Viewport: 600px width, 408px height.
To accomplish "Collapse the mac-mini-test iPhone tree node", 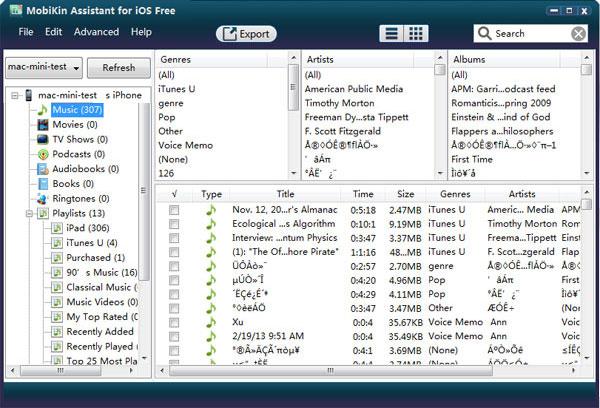I will (15, 95).
